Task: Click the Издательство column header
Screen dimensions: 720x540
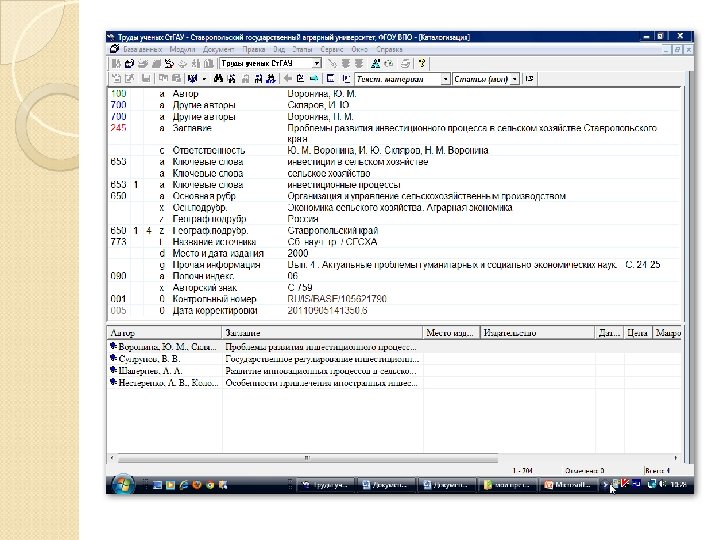Action: 537,332
